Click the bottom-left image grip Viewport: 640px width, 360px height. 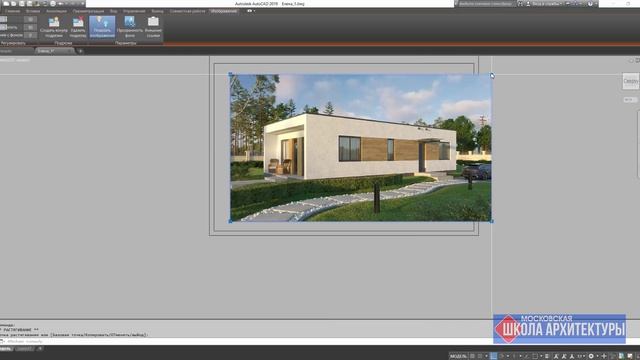click(x=231, y=221)
